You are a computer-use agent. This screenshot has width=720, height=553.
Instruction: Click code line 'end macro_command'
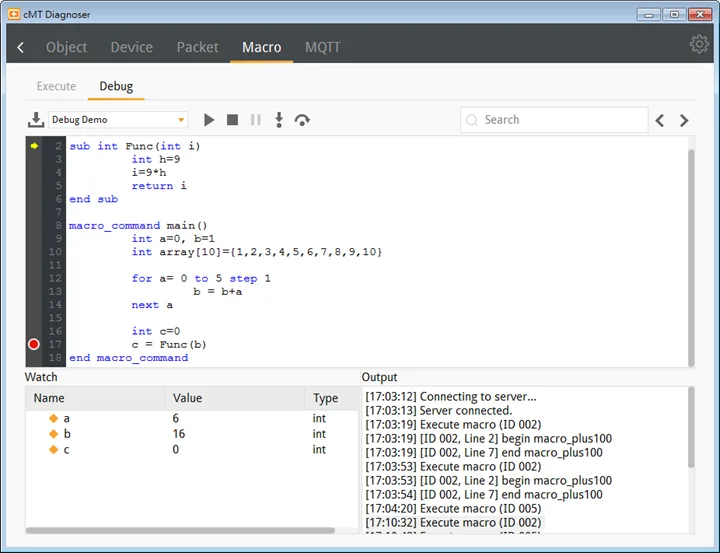click(x=129, y=358)
